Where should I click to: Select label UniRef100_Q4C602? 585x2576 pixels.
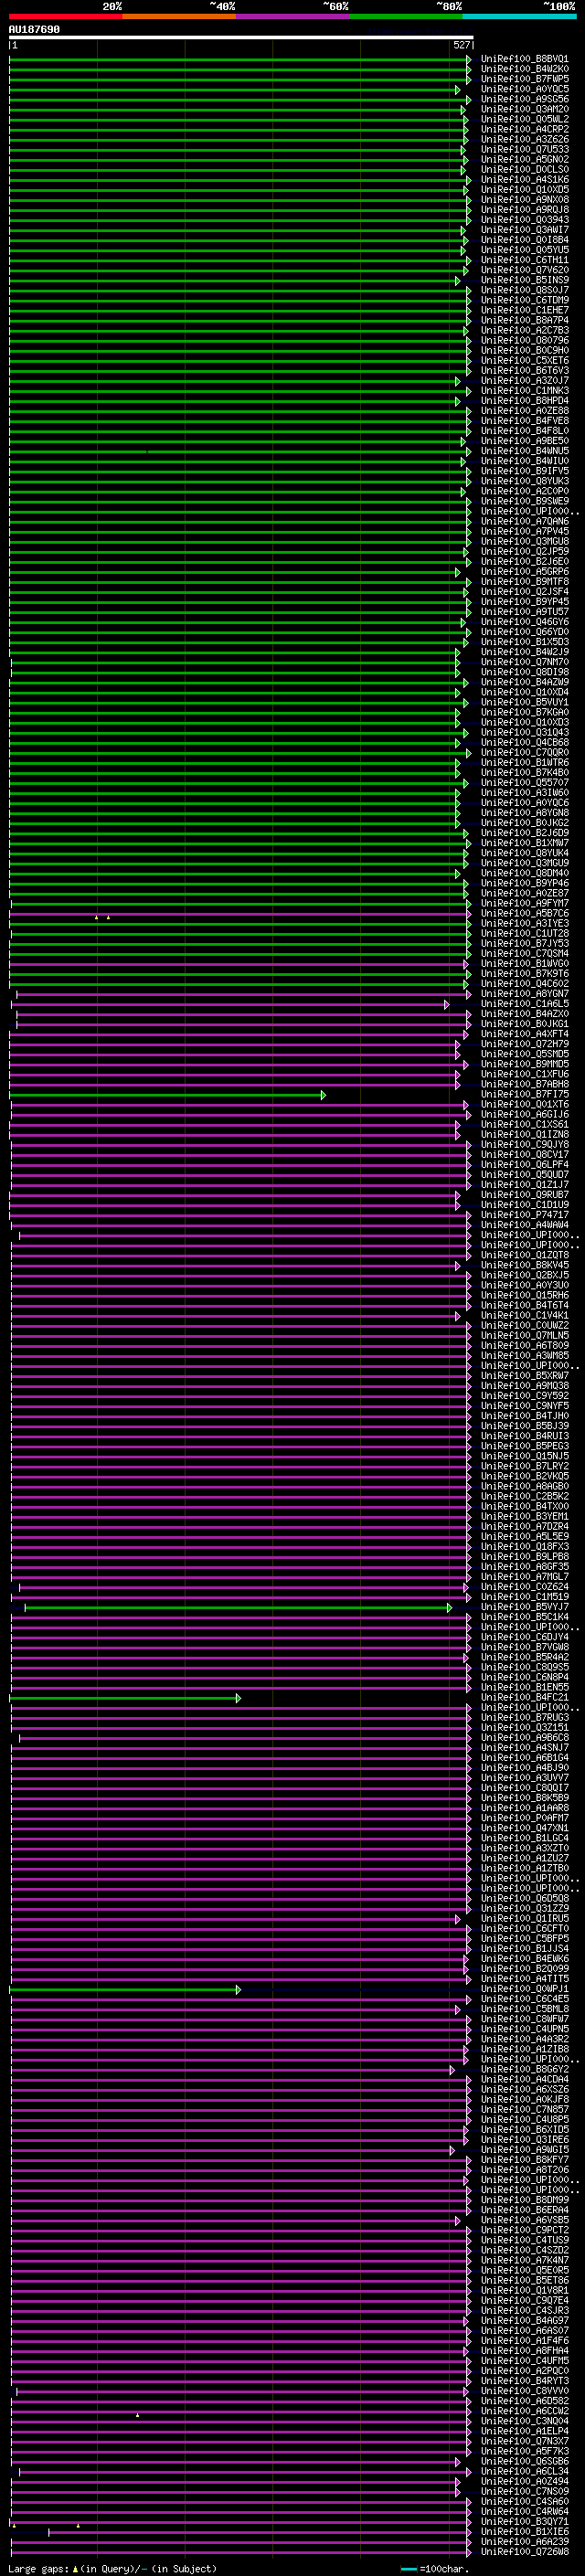pyautogui.click(x=524, y=984)
